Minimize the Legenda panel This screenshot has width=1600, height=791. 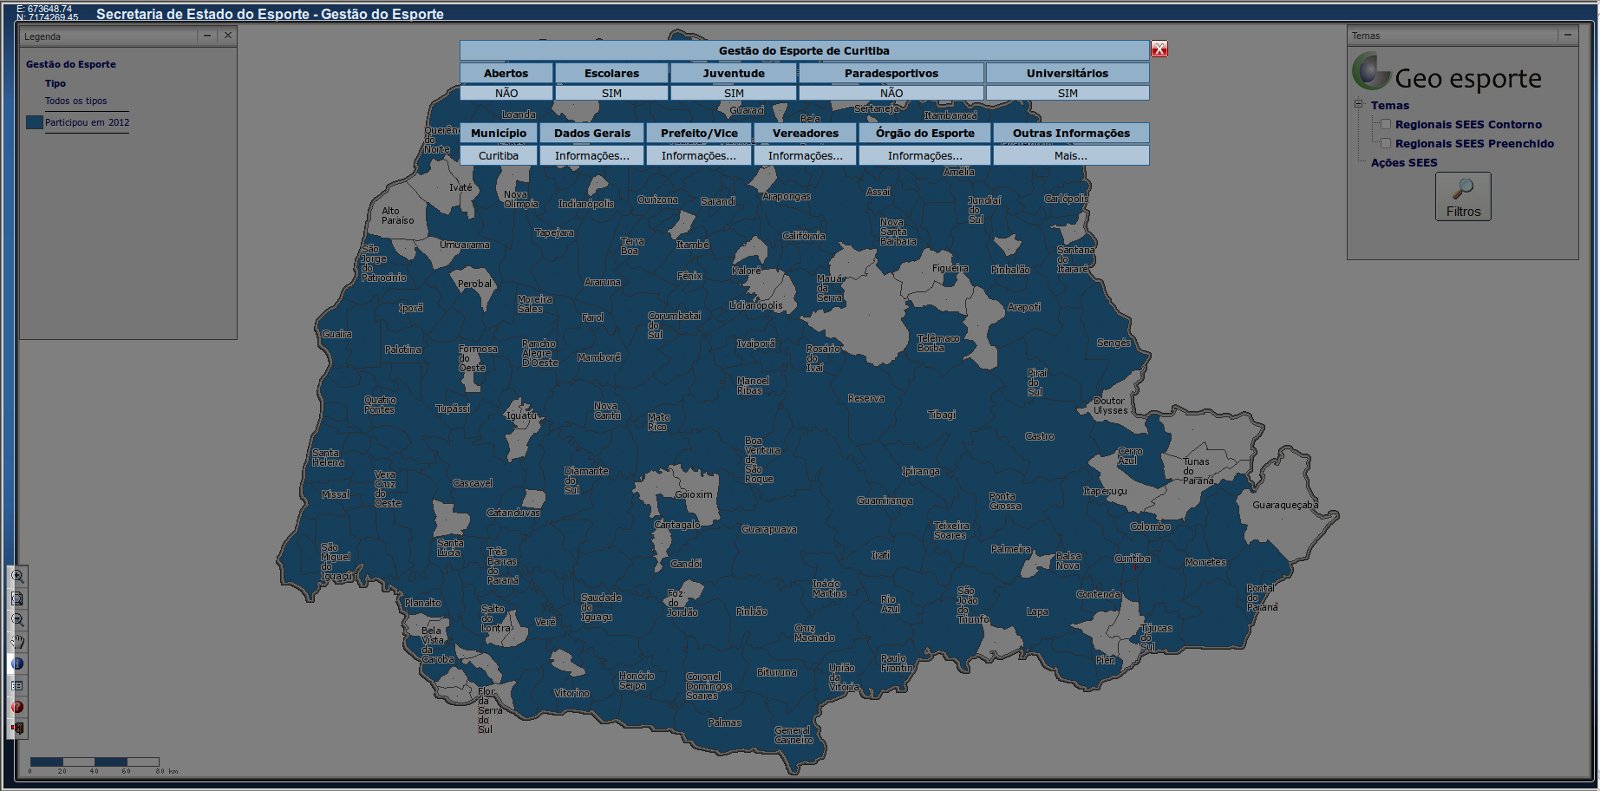click(x=207, y=36)
